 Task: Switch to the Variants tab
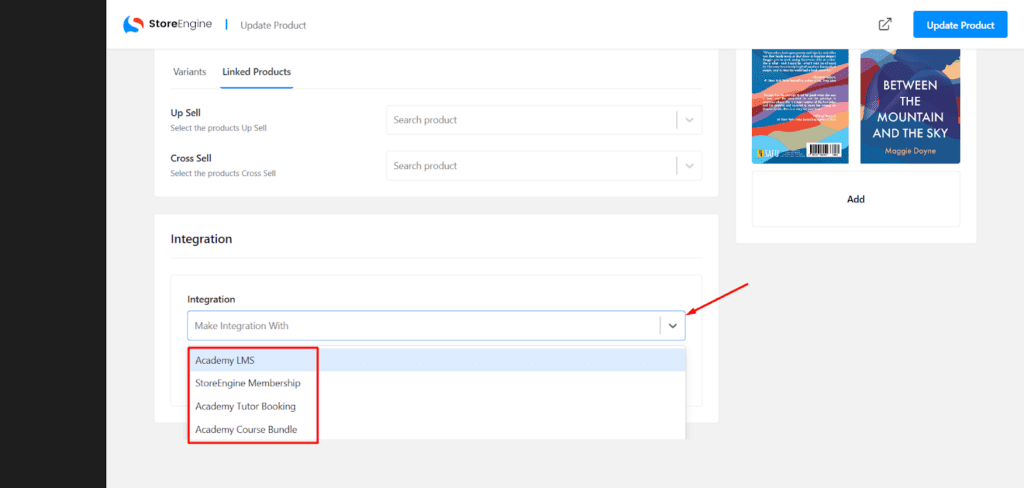point(189,72)
